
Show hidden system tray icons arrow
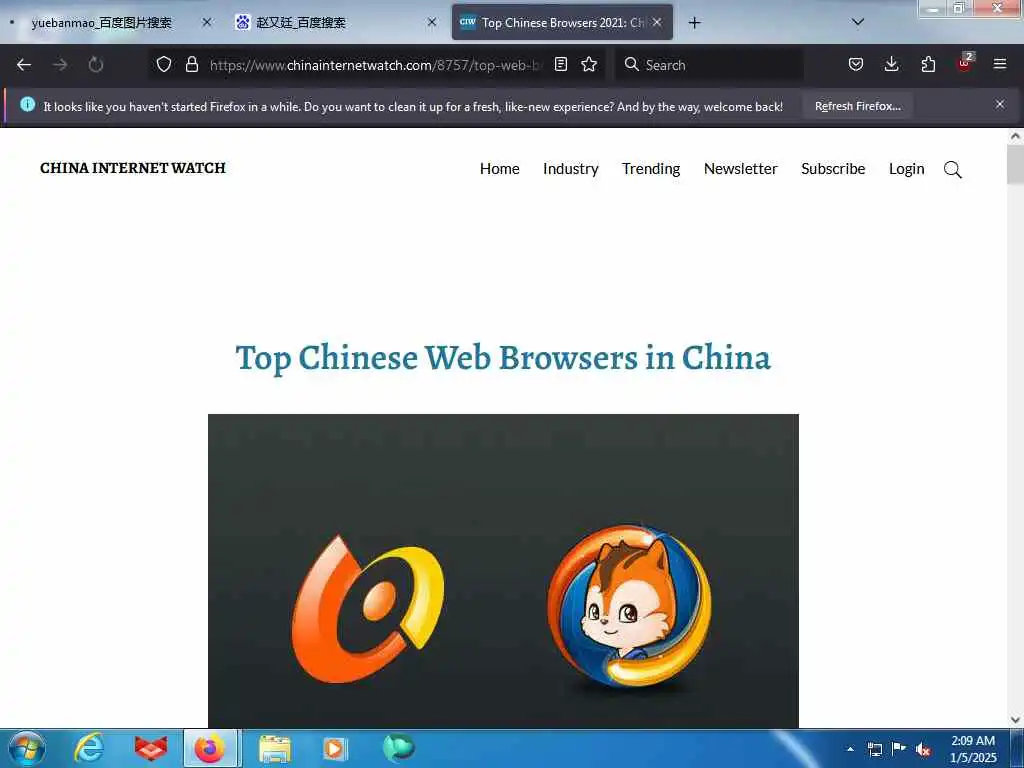pyautogui.click(x=850, y=749)
